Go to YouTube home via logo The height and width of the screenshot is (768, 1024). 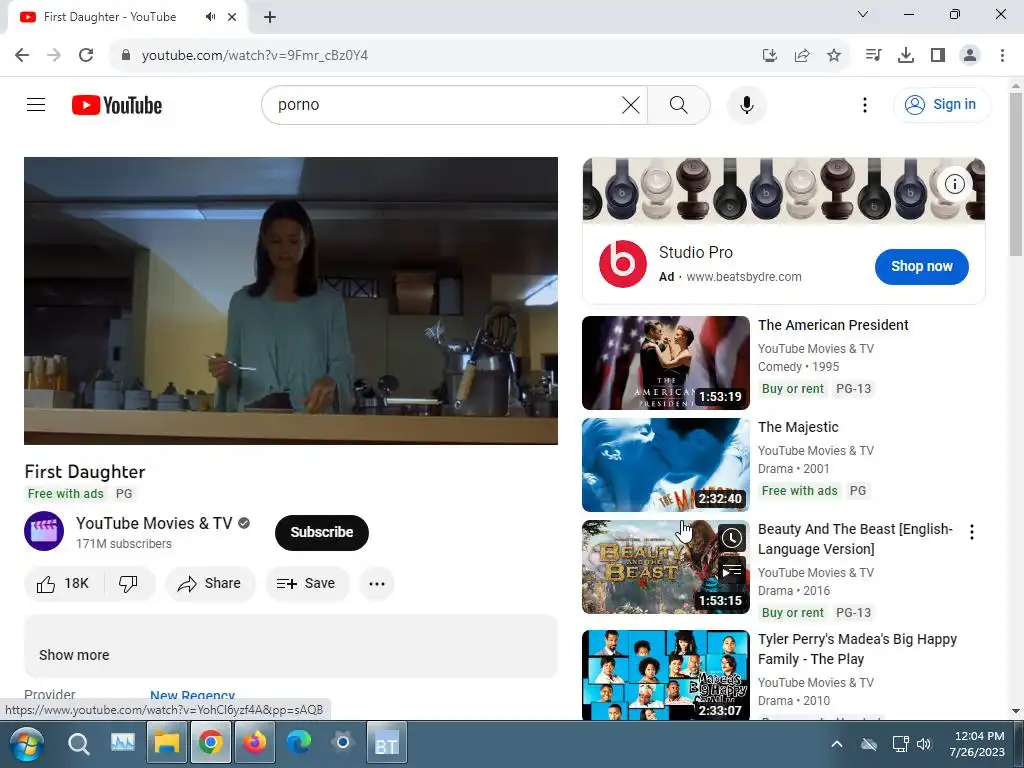click(117, 105)
